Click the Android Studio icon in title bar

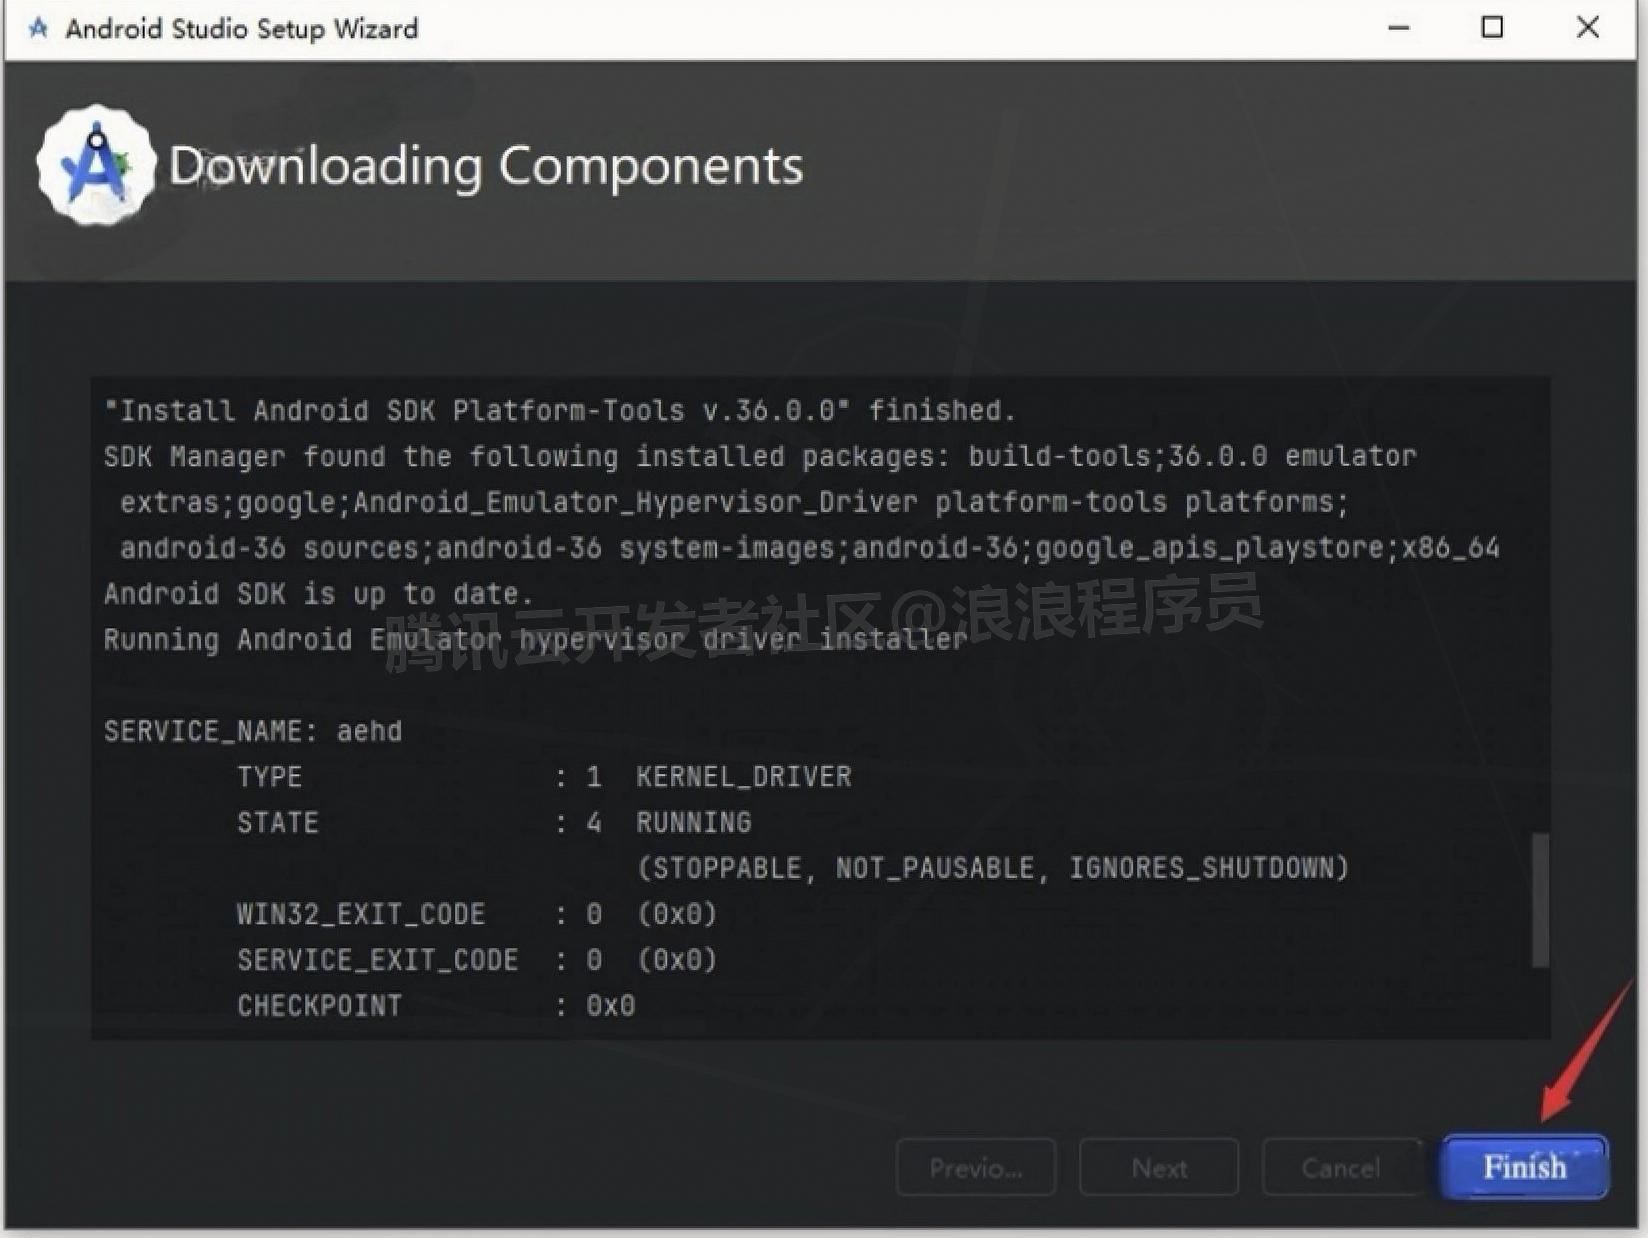coord(37,28)
